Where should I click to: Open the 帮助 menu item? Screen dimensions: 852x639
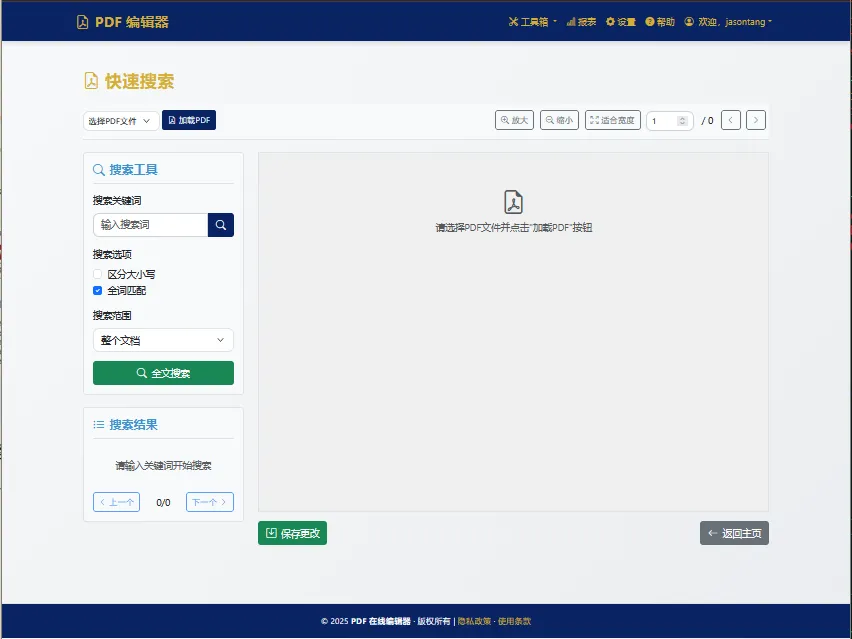tap(660, 22)
